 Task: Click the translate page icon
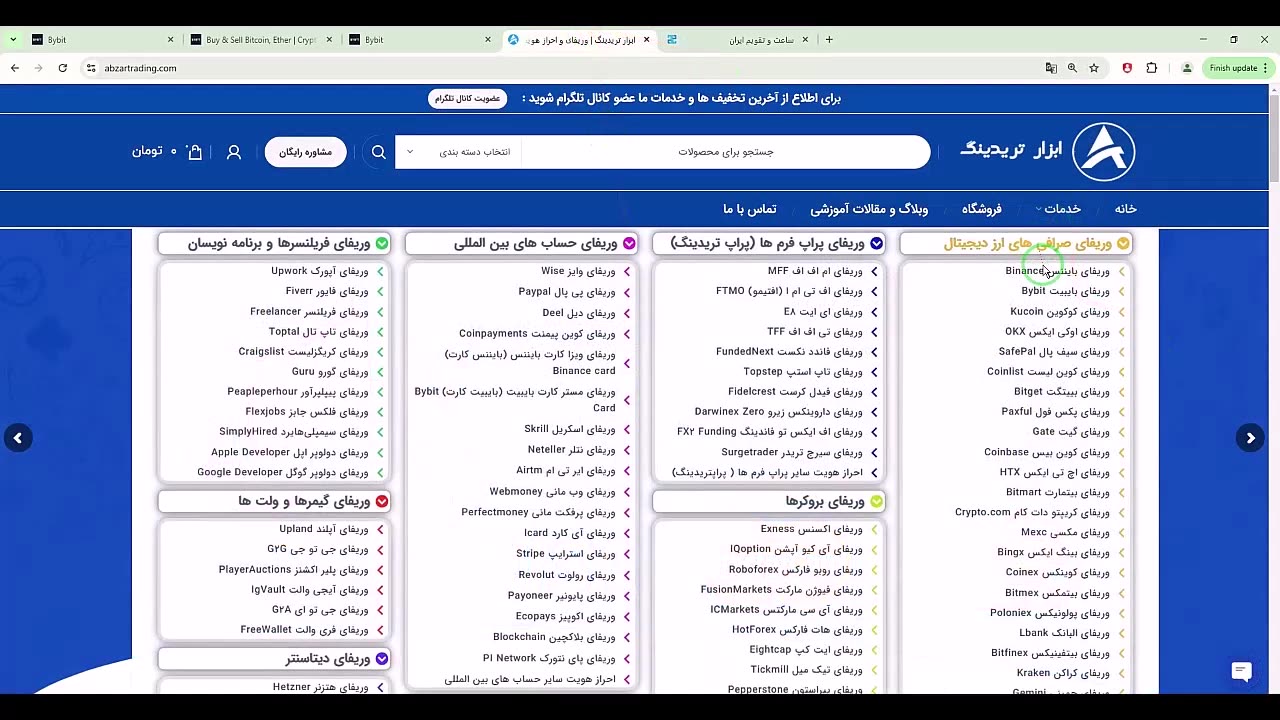click(x=1051, y=68)
